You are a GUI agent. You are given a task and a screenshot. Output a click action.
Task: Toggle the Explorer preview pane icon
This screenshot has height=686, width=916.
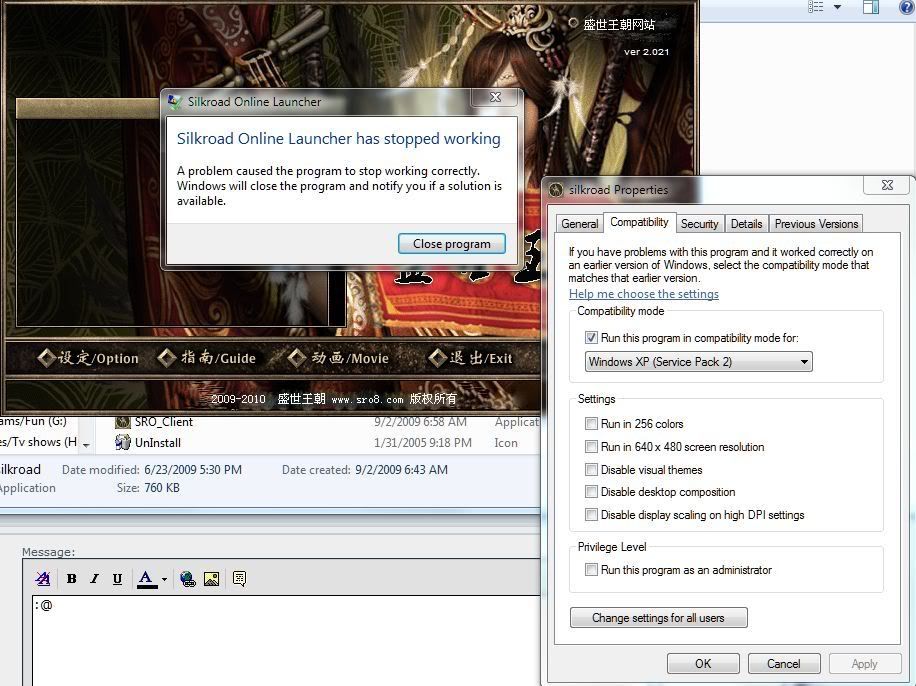point(871,6)
